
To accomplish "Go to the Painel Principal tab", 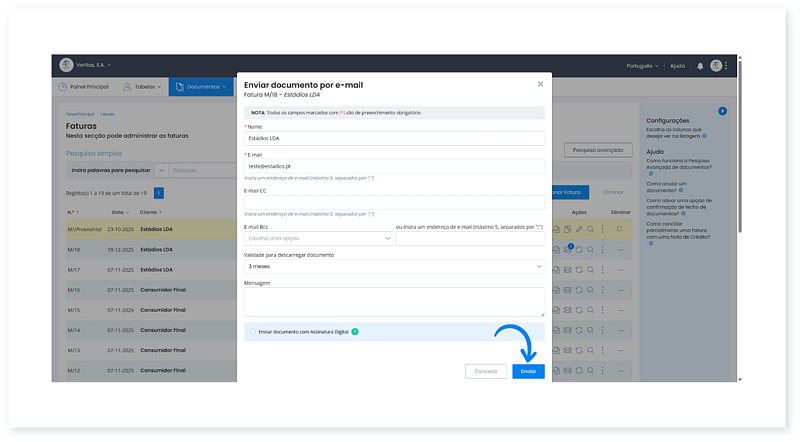I will tap(83, 87).
